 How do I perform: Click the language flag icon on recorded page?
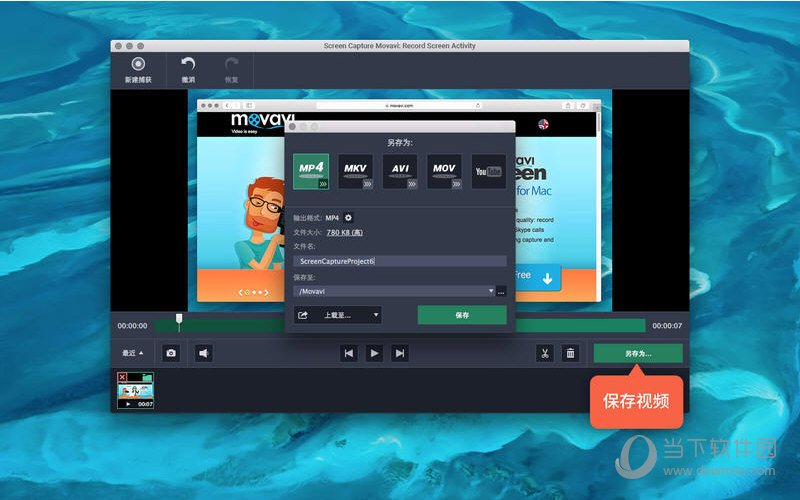543,124
